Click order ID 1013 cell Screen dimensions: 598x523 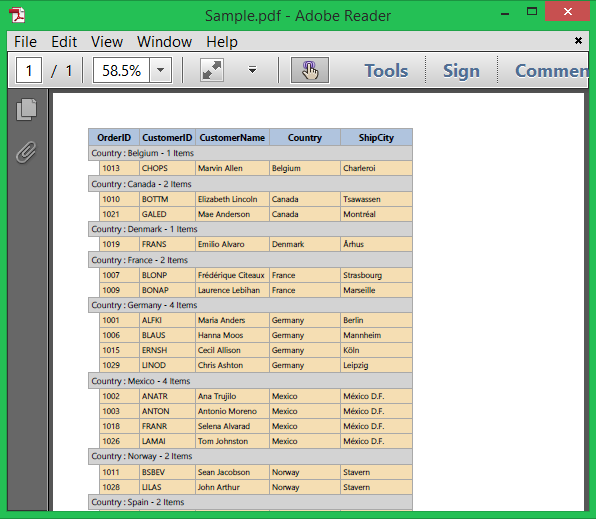tap(119, 168)
